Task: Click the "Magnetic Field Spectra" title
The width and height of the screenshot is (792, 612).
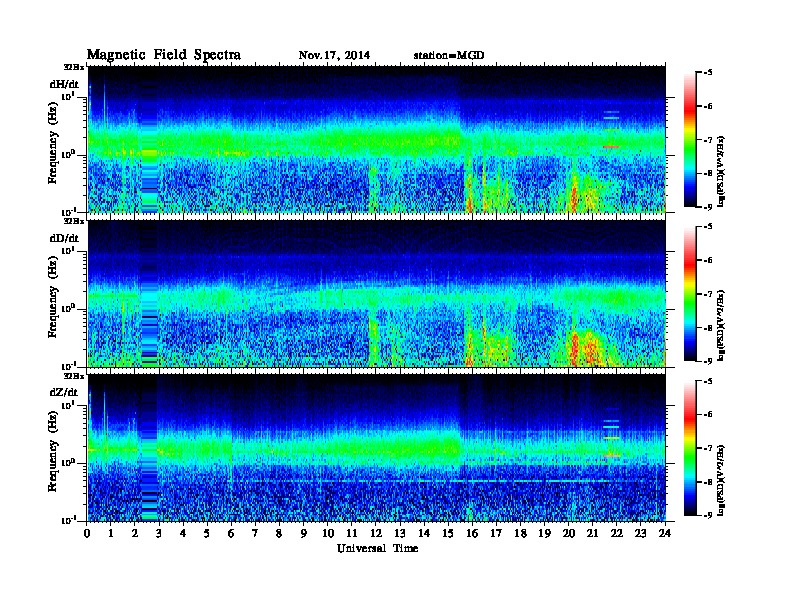Action: click(164, 55)
